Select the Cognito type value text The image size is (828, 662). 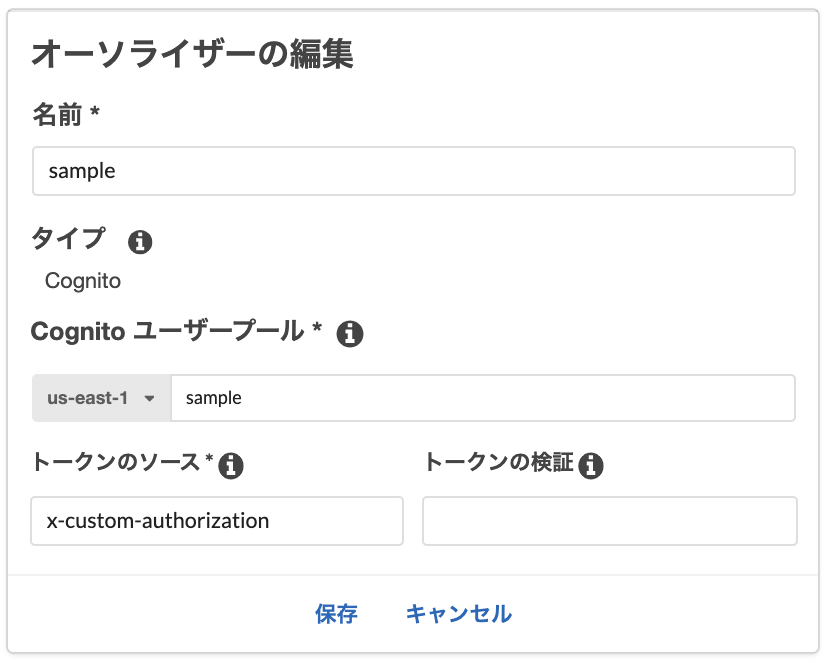tap(83, 281)
